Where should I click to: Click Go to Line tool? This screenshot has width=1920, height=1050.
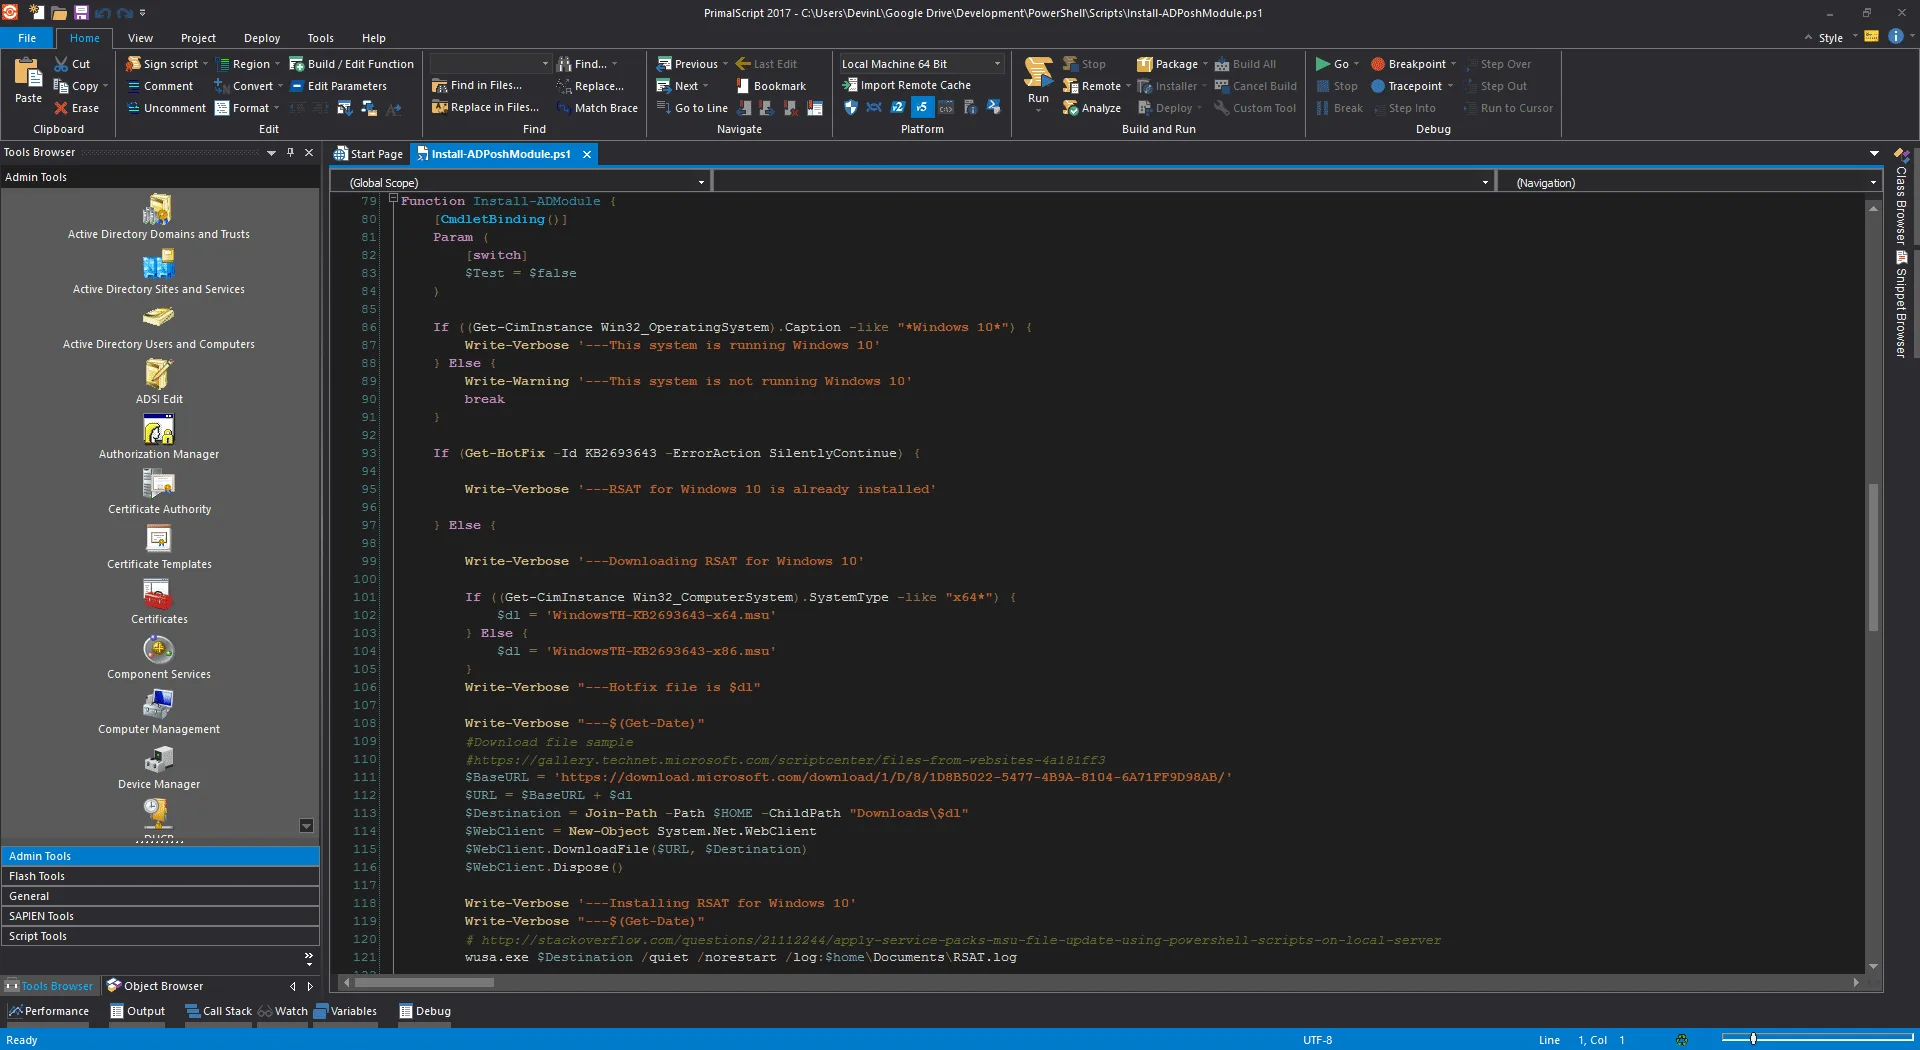[x=692, y=108]
